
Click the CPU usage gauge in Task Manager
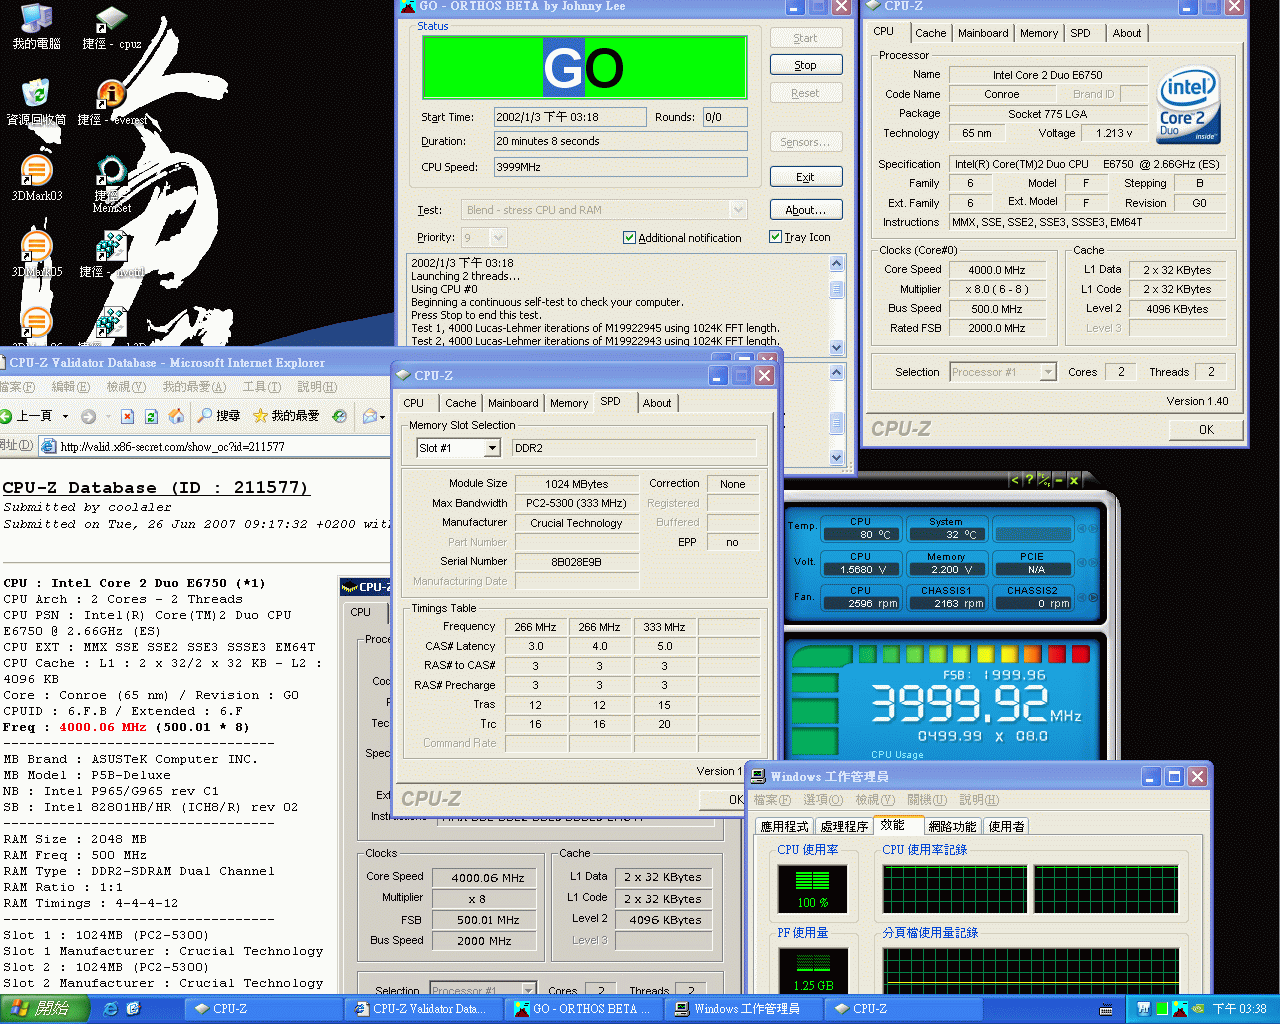812,888
